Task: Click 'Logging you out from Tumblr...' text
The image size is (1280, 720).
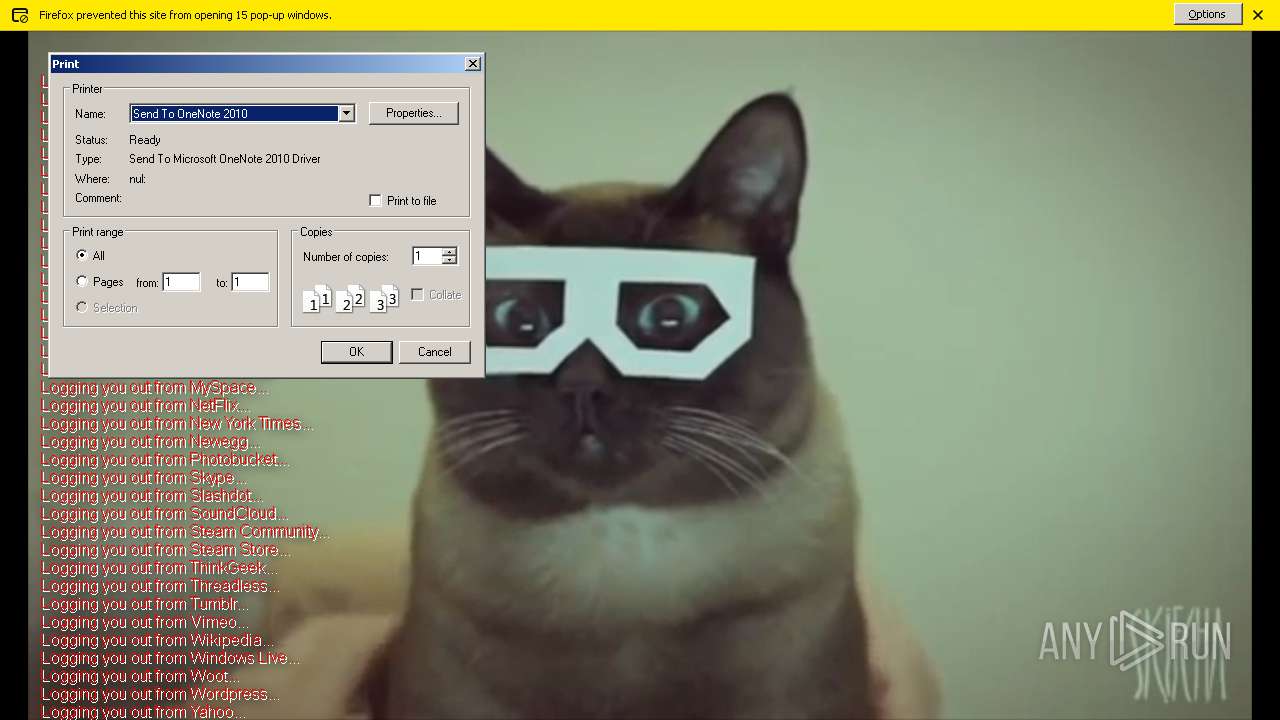Action: pyautogui.click(x=145, y=604)
